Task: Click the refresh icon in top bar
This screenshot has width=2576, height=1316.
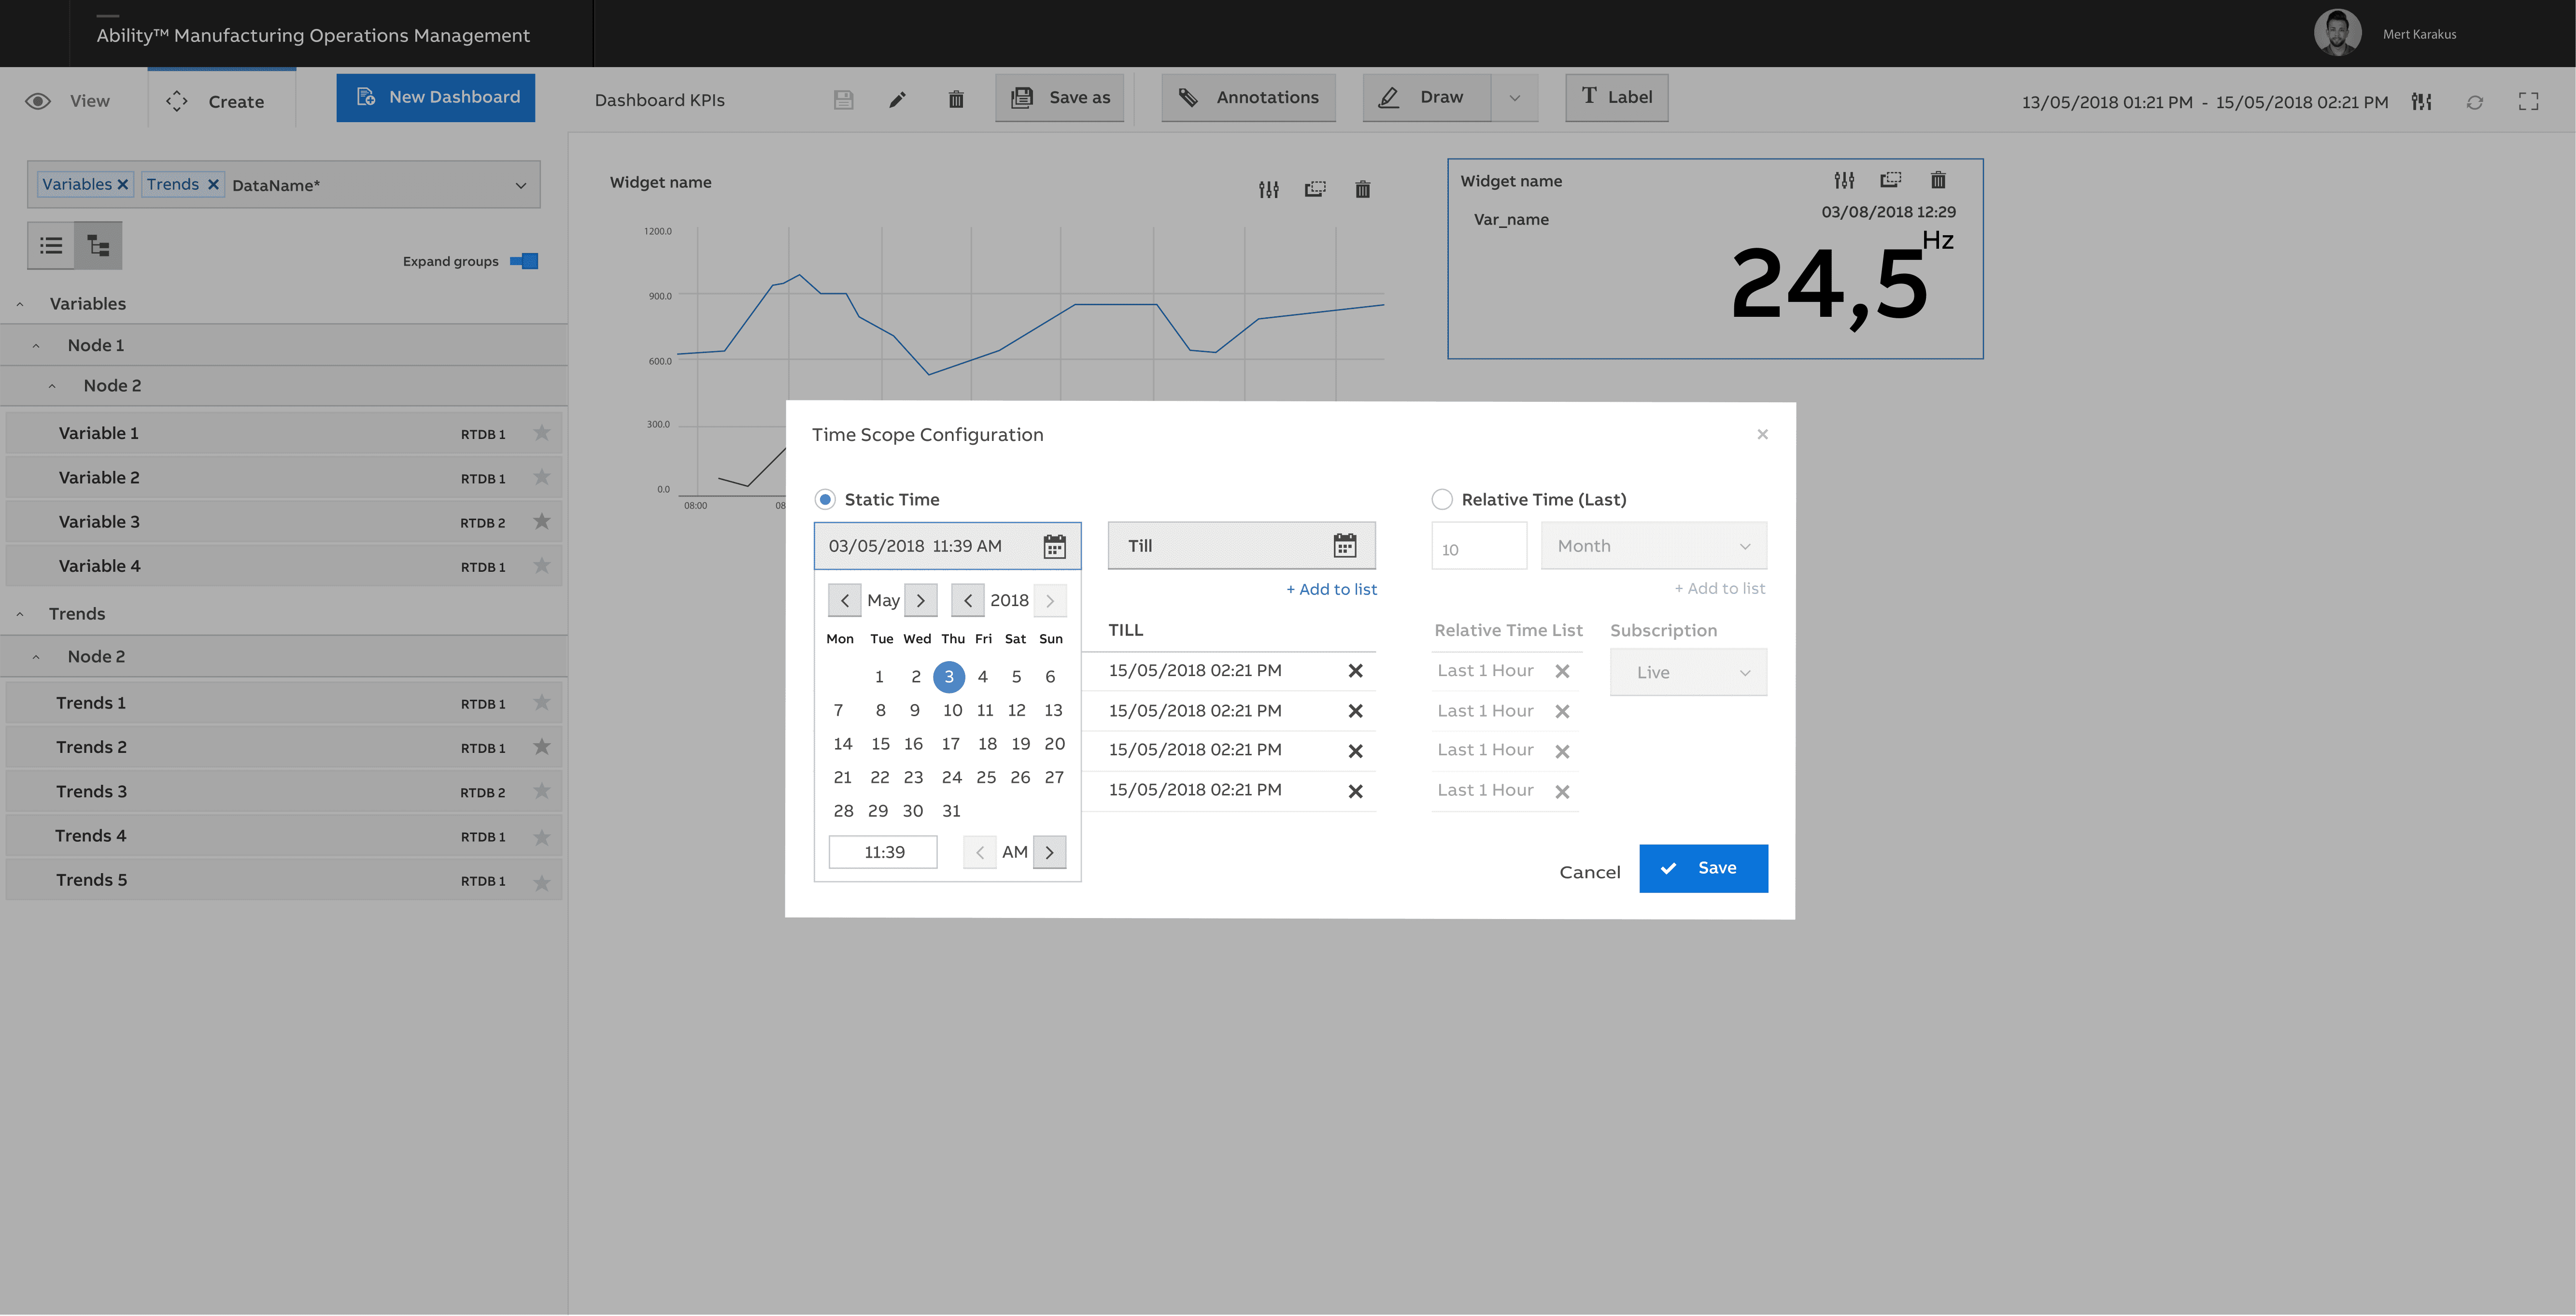Action: tap(2474, 102)
